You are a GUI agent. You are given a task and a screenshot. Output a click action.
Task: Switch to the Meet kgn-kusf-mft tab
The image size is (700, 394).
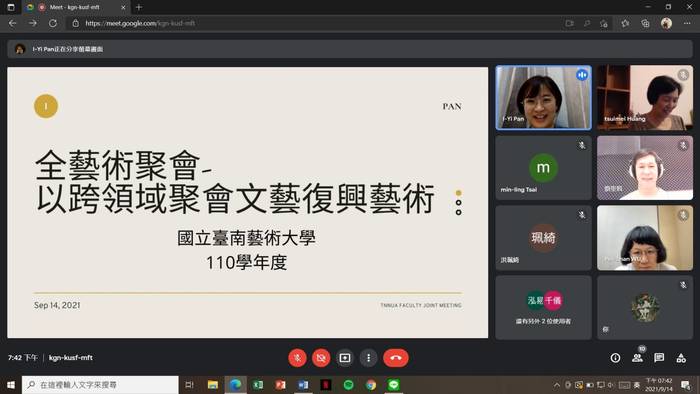[x=75, y=7]
